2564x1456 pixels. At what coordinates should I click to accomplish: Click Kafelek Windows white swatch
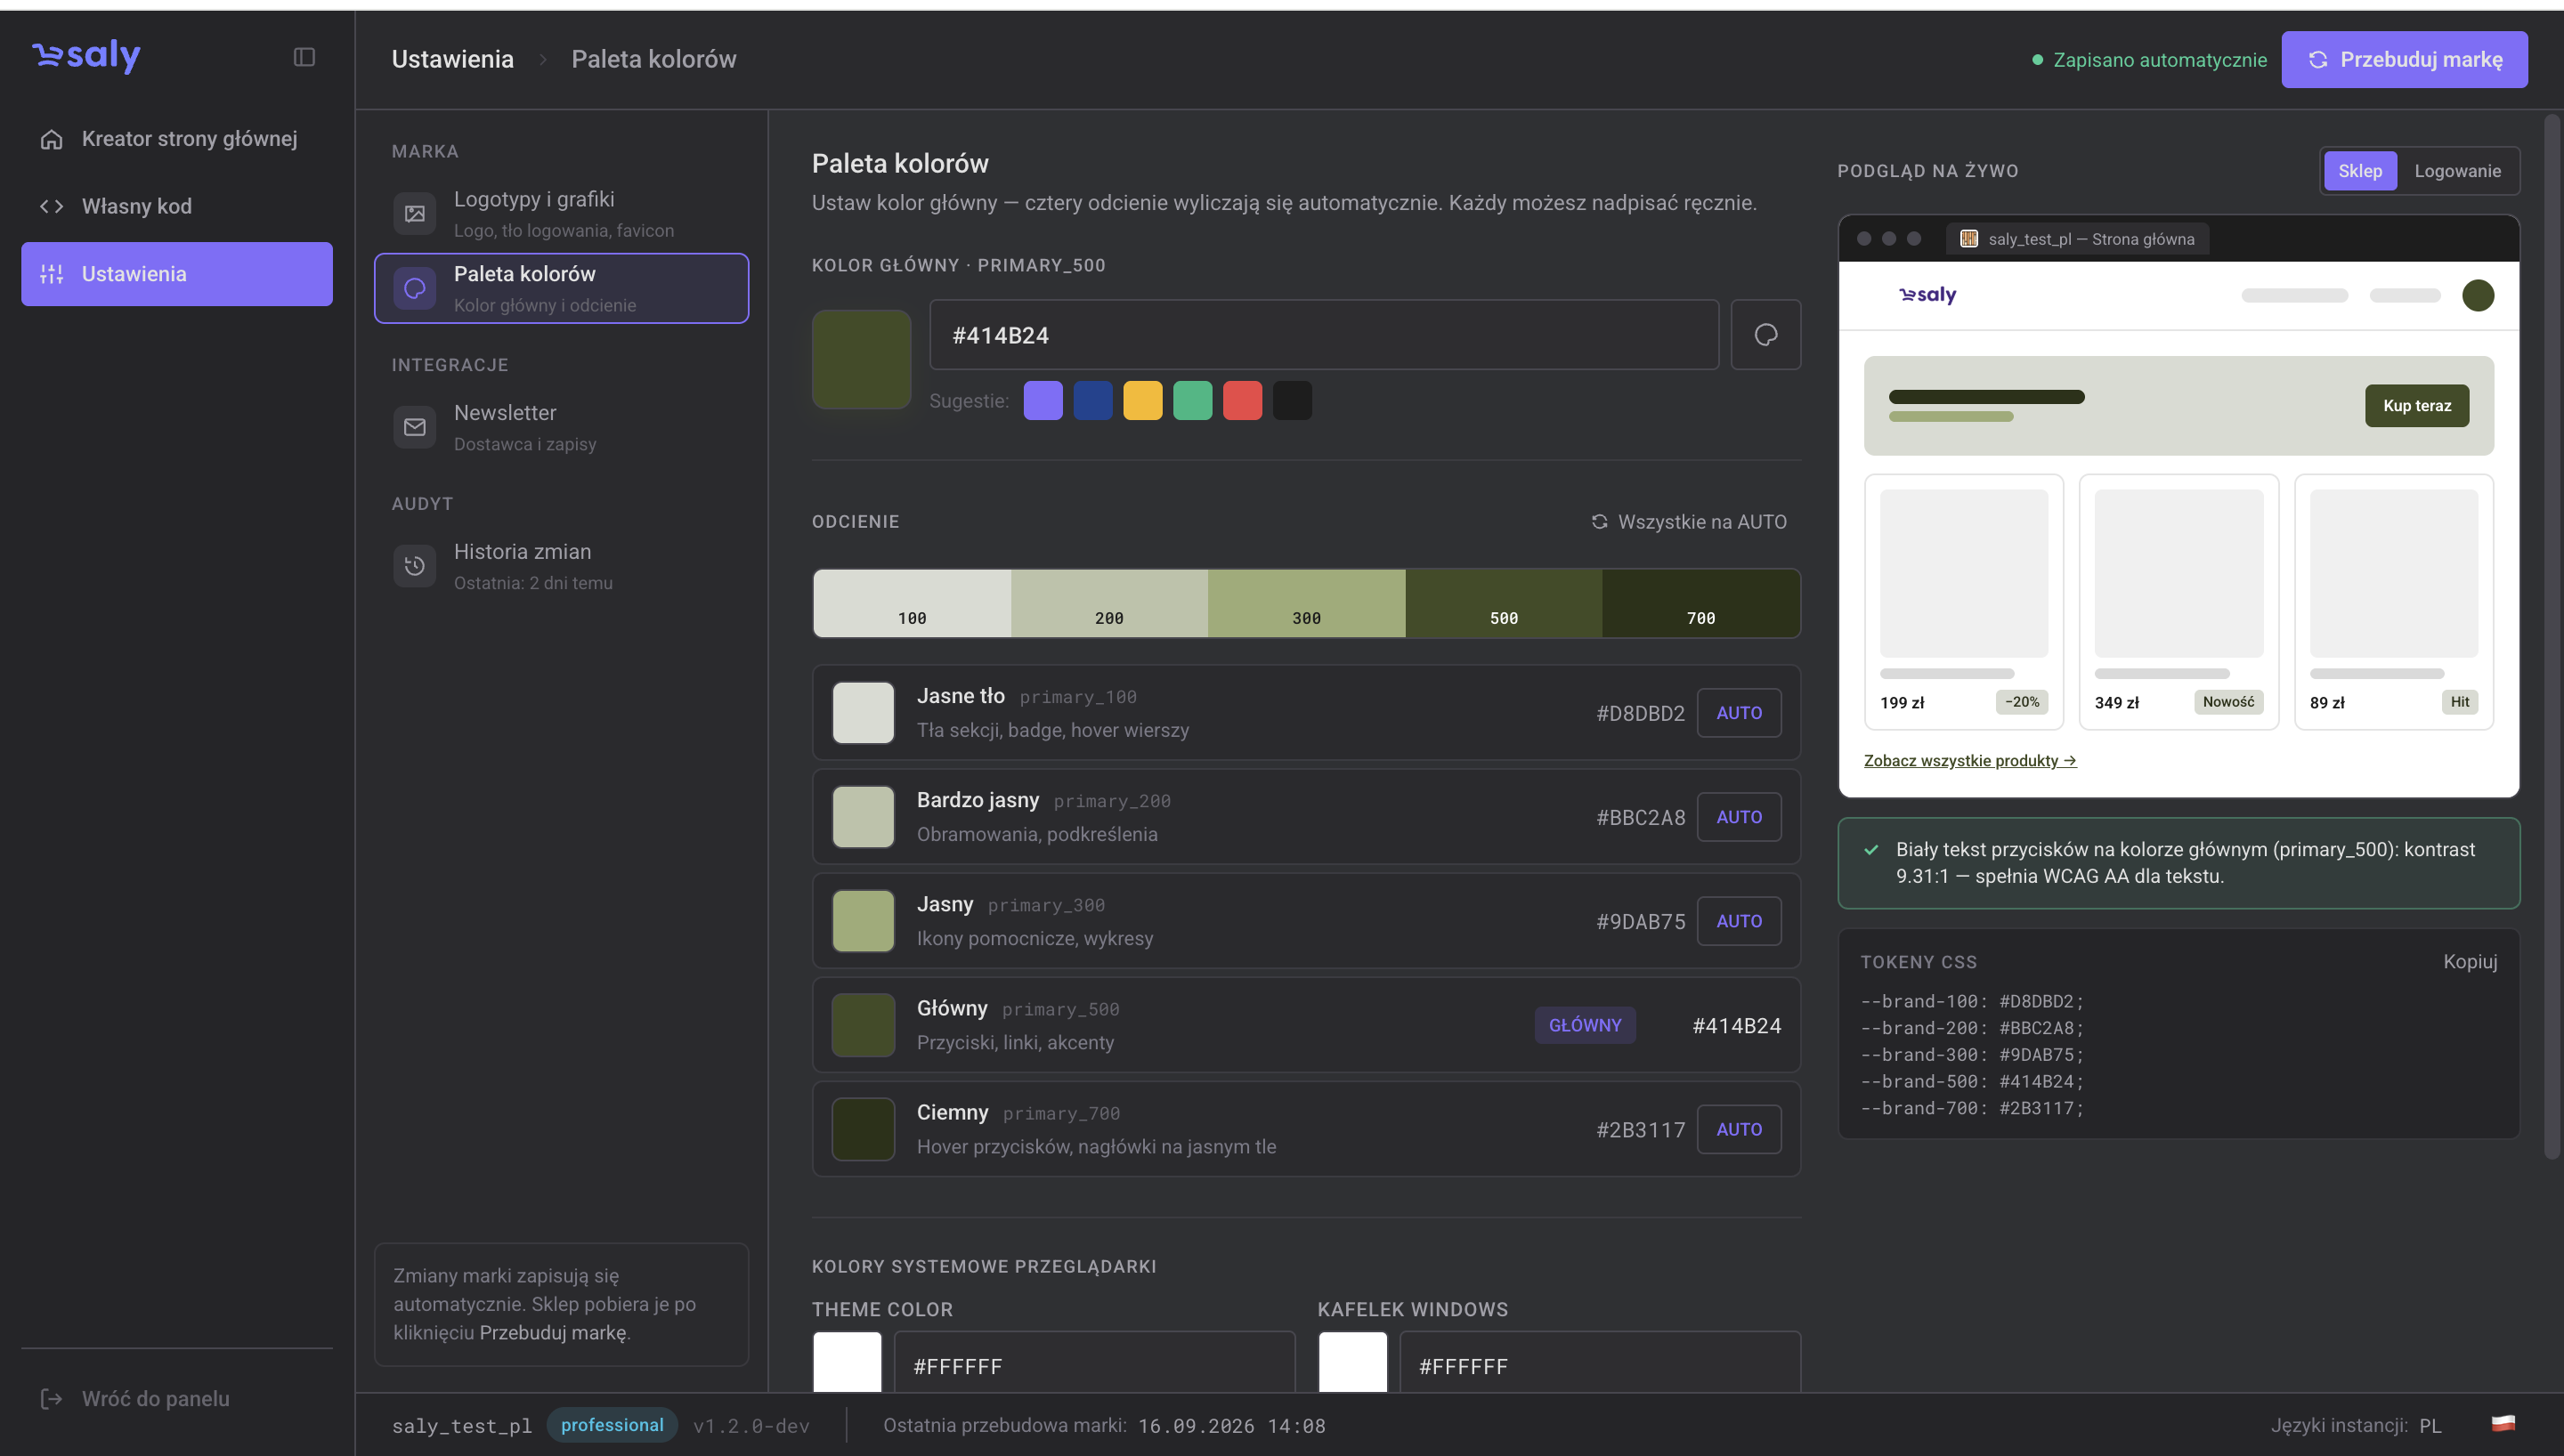click(x=1352, y=1362)
